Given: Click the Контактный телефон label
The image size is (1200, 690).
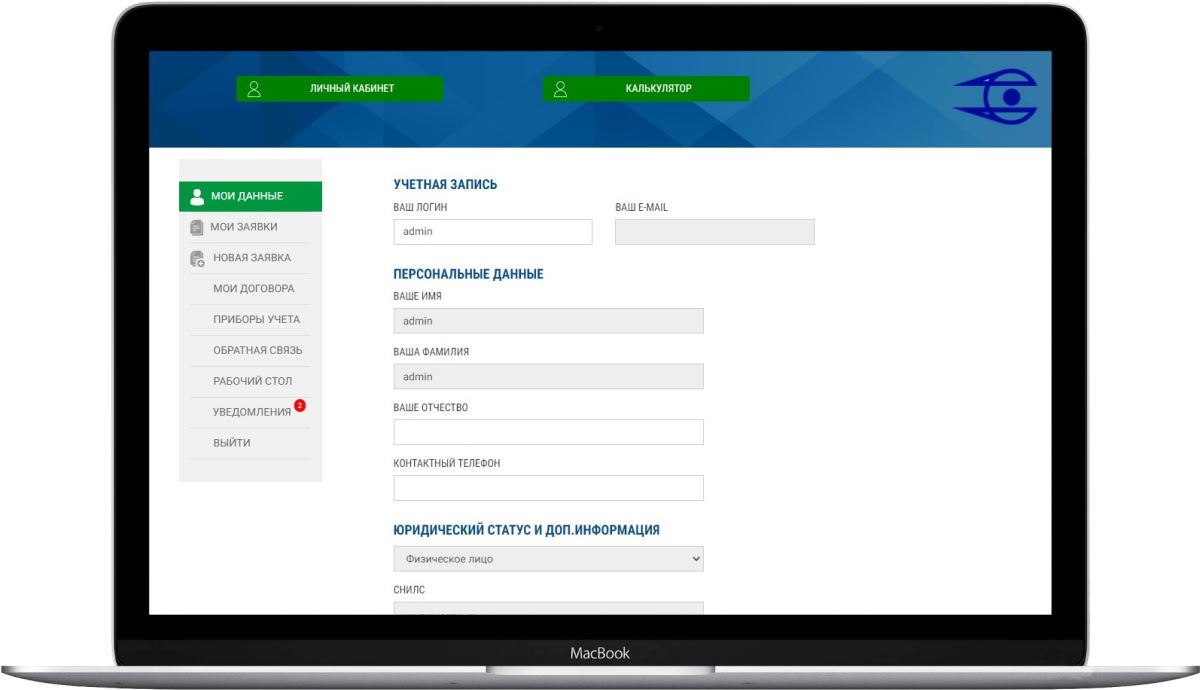Looking at the screenshot, I should tap(447, 464).
